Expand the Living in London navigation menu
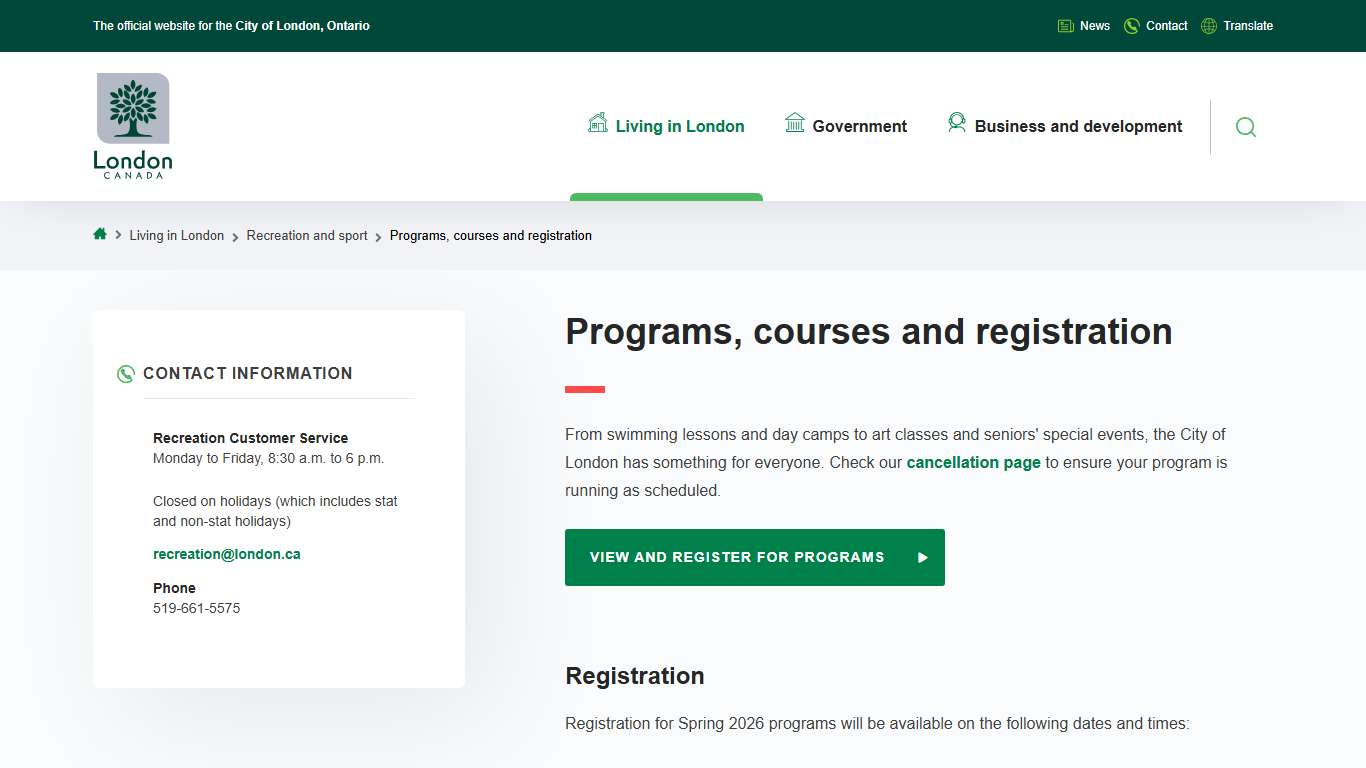Screen dimensions: 1366x768 (680, 126)
